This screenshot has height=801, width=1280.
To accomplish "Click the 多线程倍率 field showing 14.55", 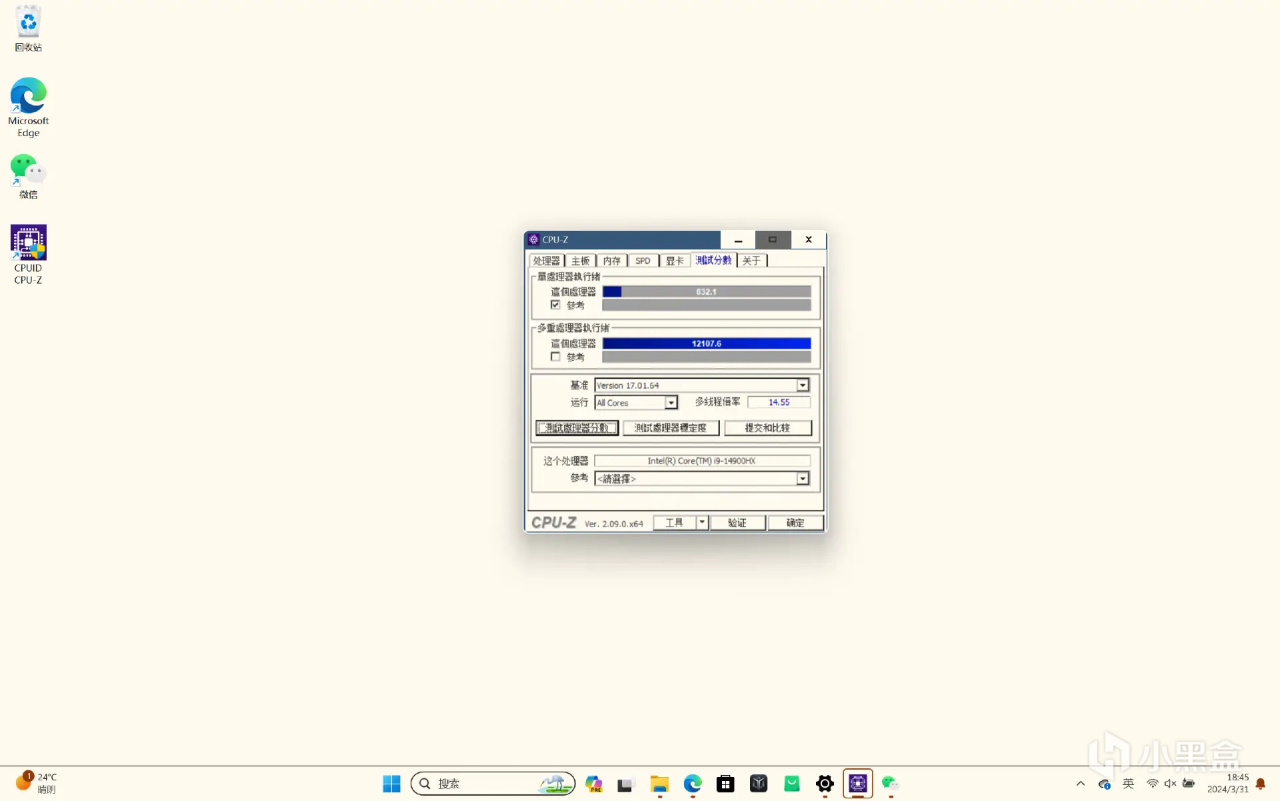I will [x=779, y=402].
